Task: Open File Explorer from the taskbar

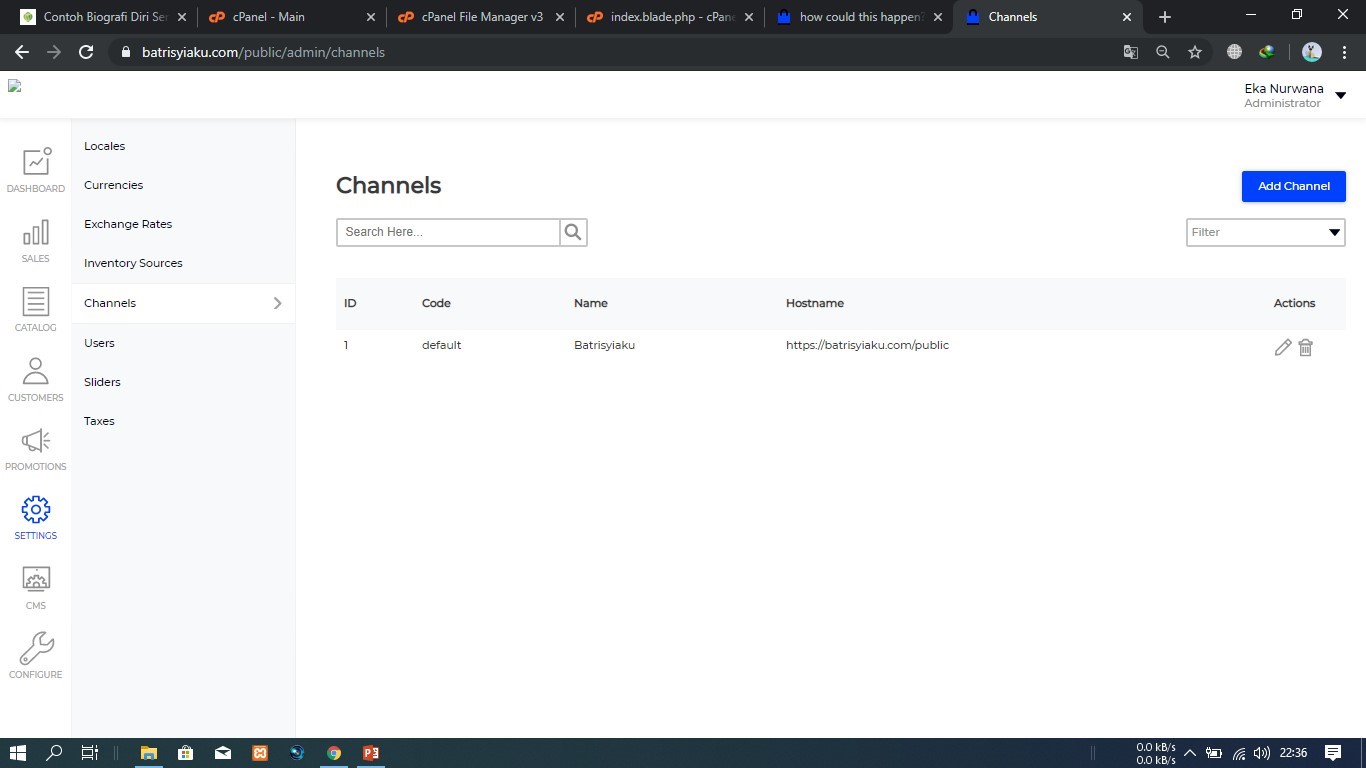Action: coord(149,753)
